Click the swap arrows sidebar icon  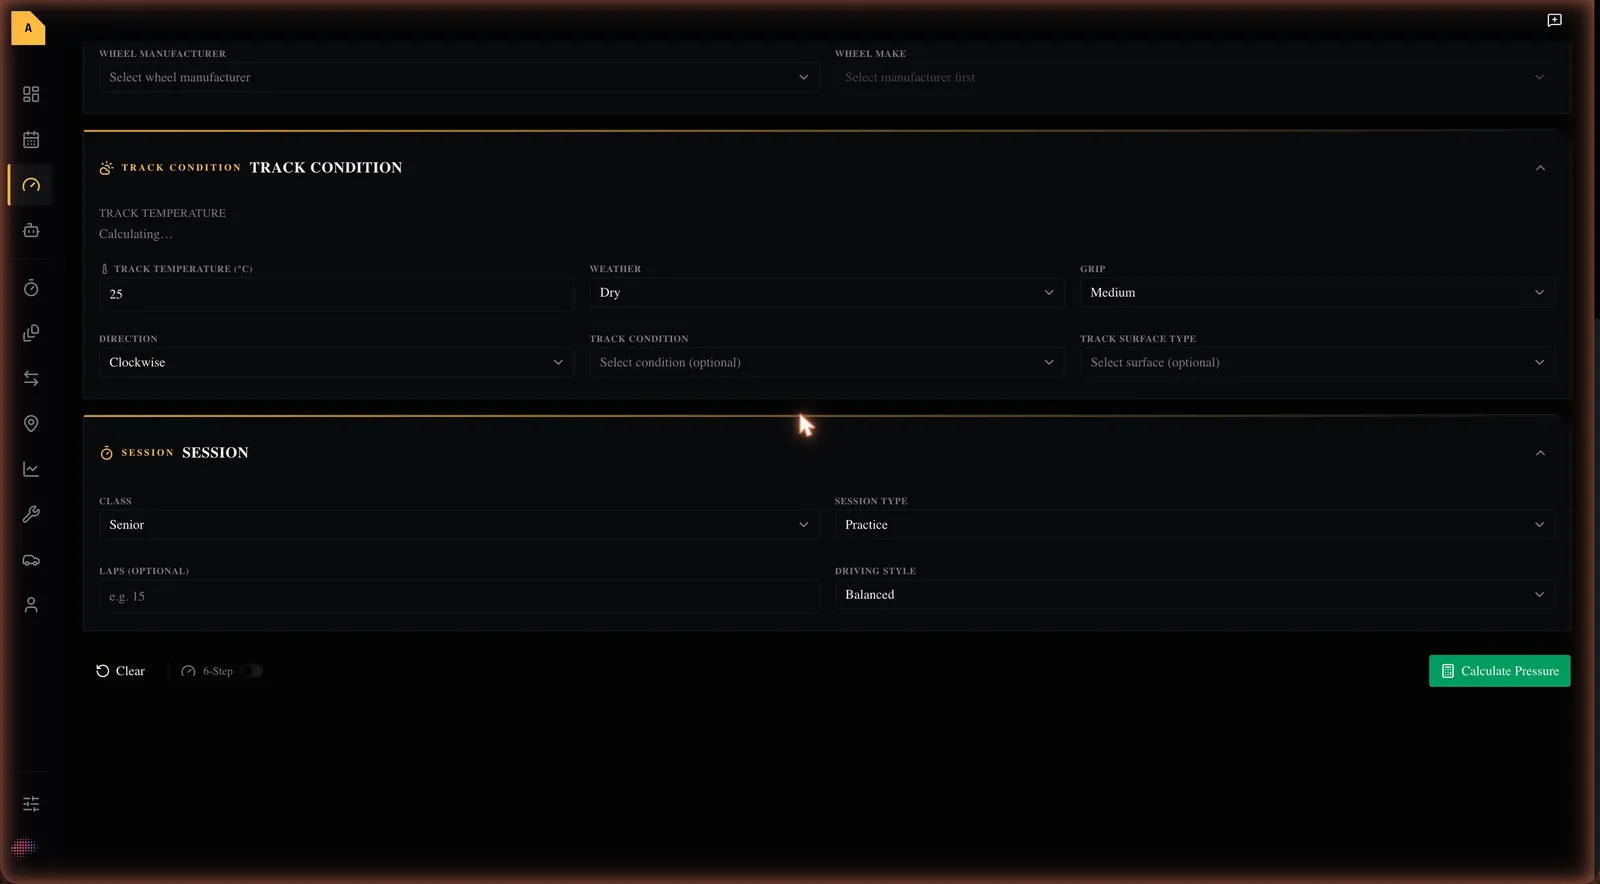coord(31,378)
